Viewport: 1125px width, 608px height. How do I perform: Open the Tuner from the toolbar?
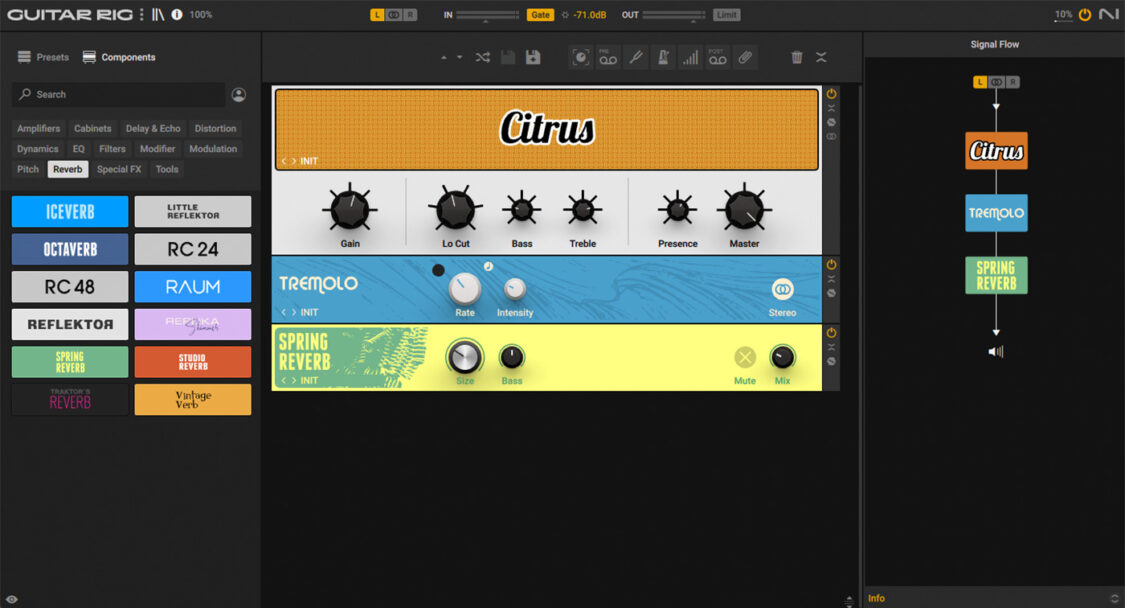click(x=636, y=57)
